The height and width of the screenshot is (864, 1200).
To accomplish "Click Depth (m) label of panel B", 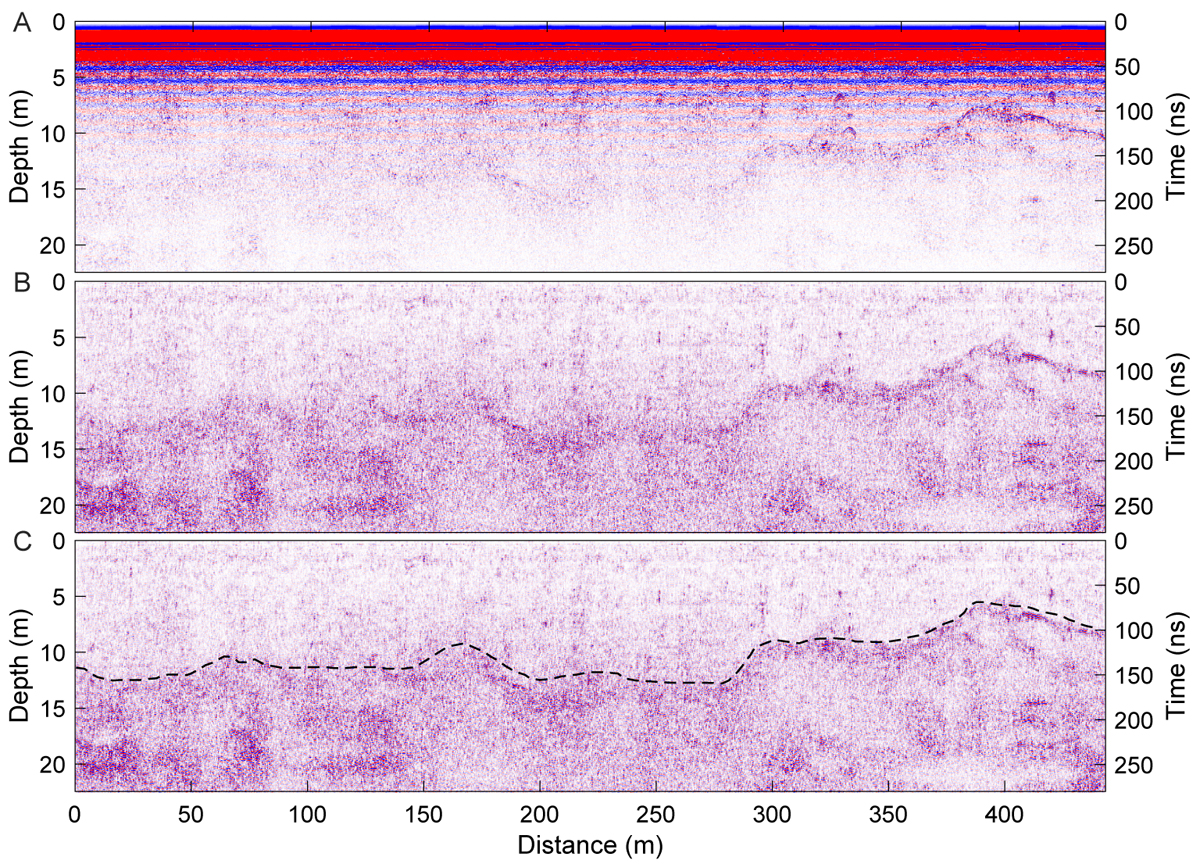I will [x=19, y=406].
